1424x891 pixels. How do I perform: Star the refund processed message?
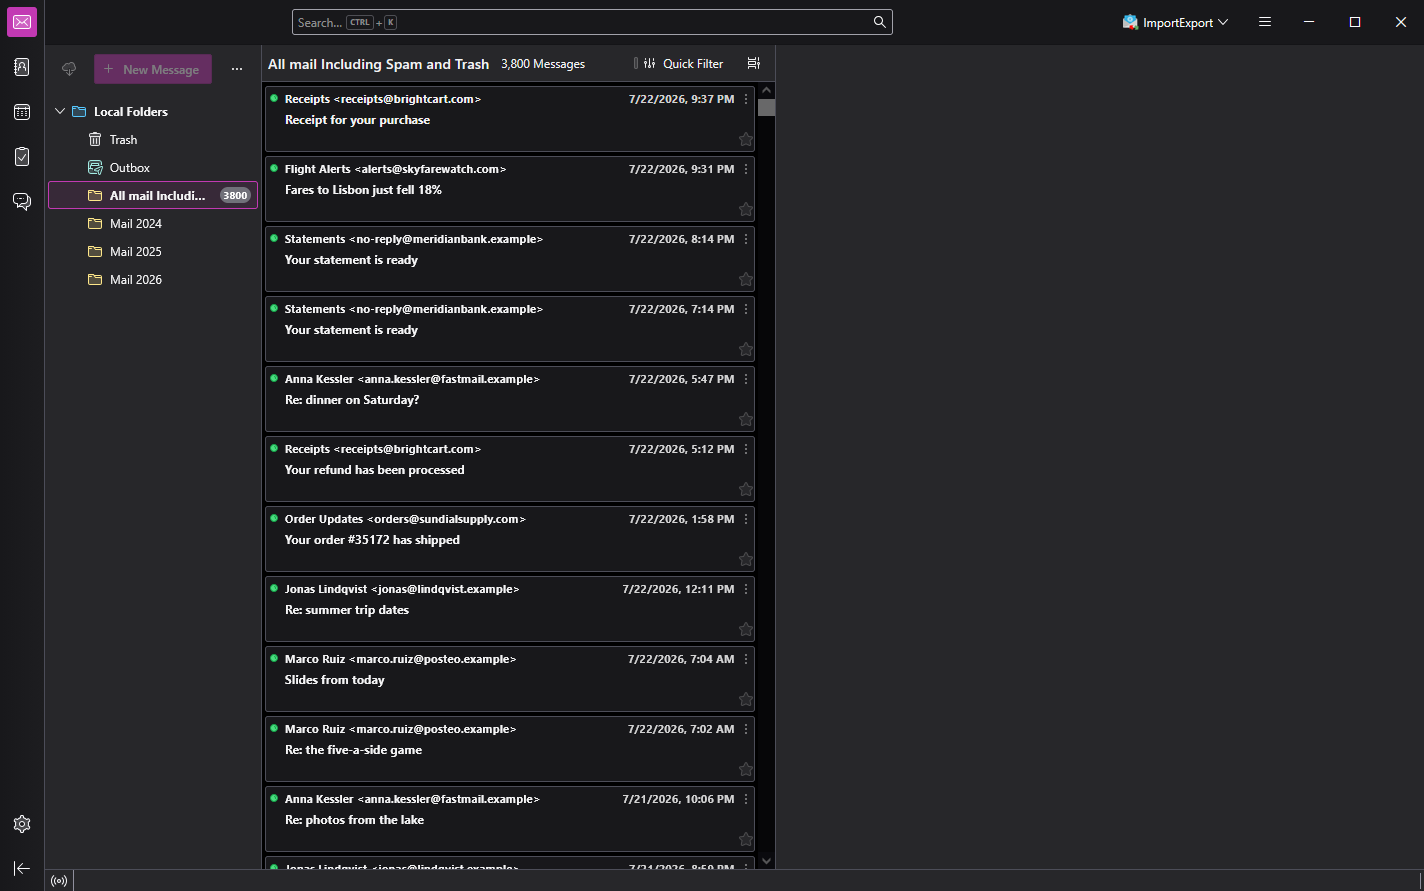point(745,490)
